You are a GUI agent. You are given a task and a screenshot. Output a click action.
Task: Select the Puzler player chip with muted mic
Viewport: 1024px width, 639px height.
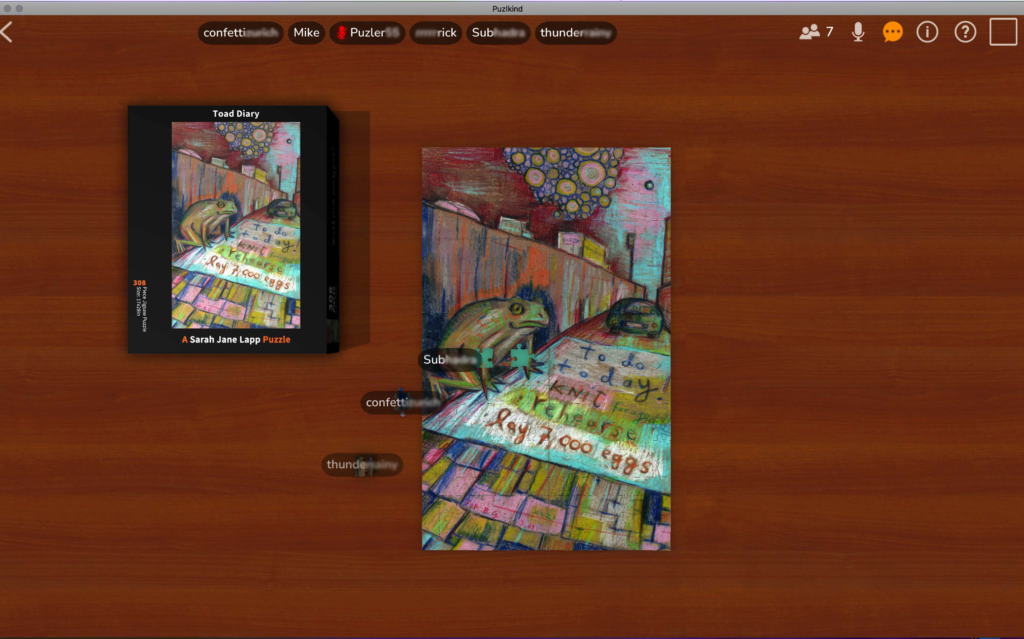pyautogui.click(x=367, y=33)
